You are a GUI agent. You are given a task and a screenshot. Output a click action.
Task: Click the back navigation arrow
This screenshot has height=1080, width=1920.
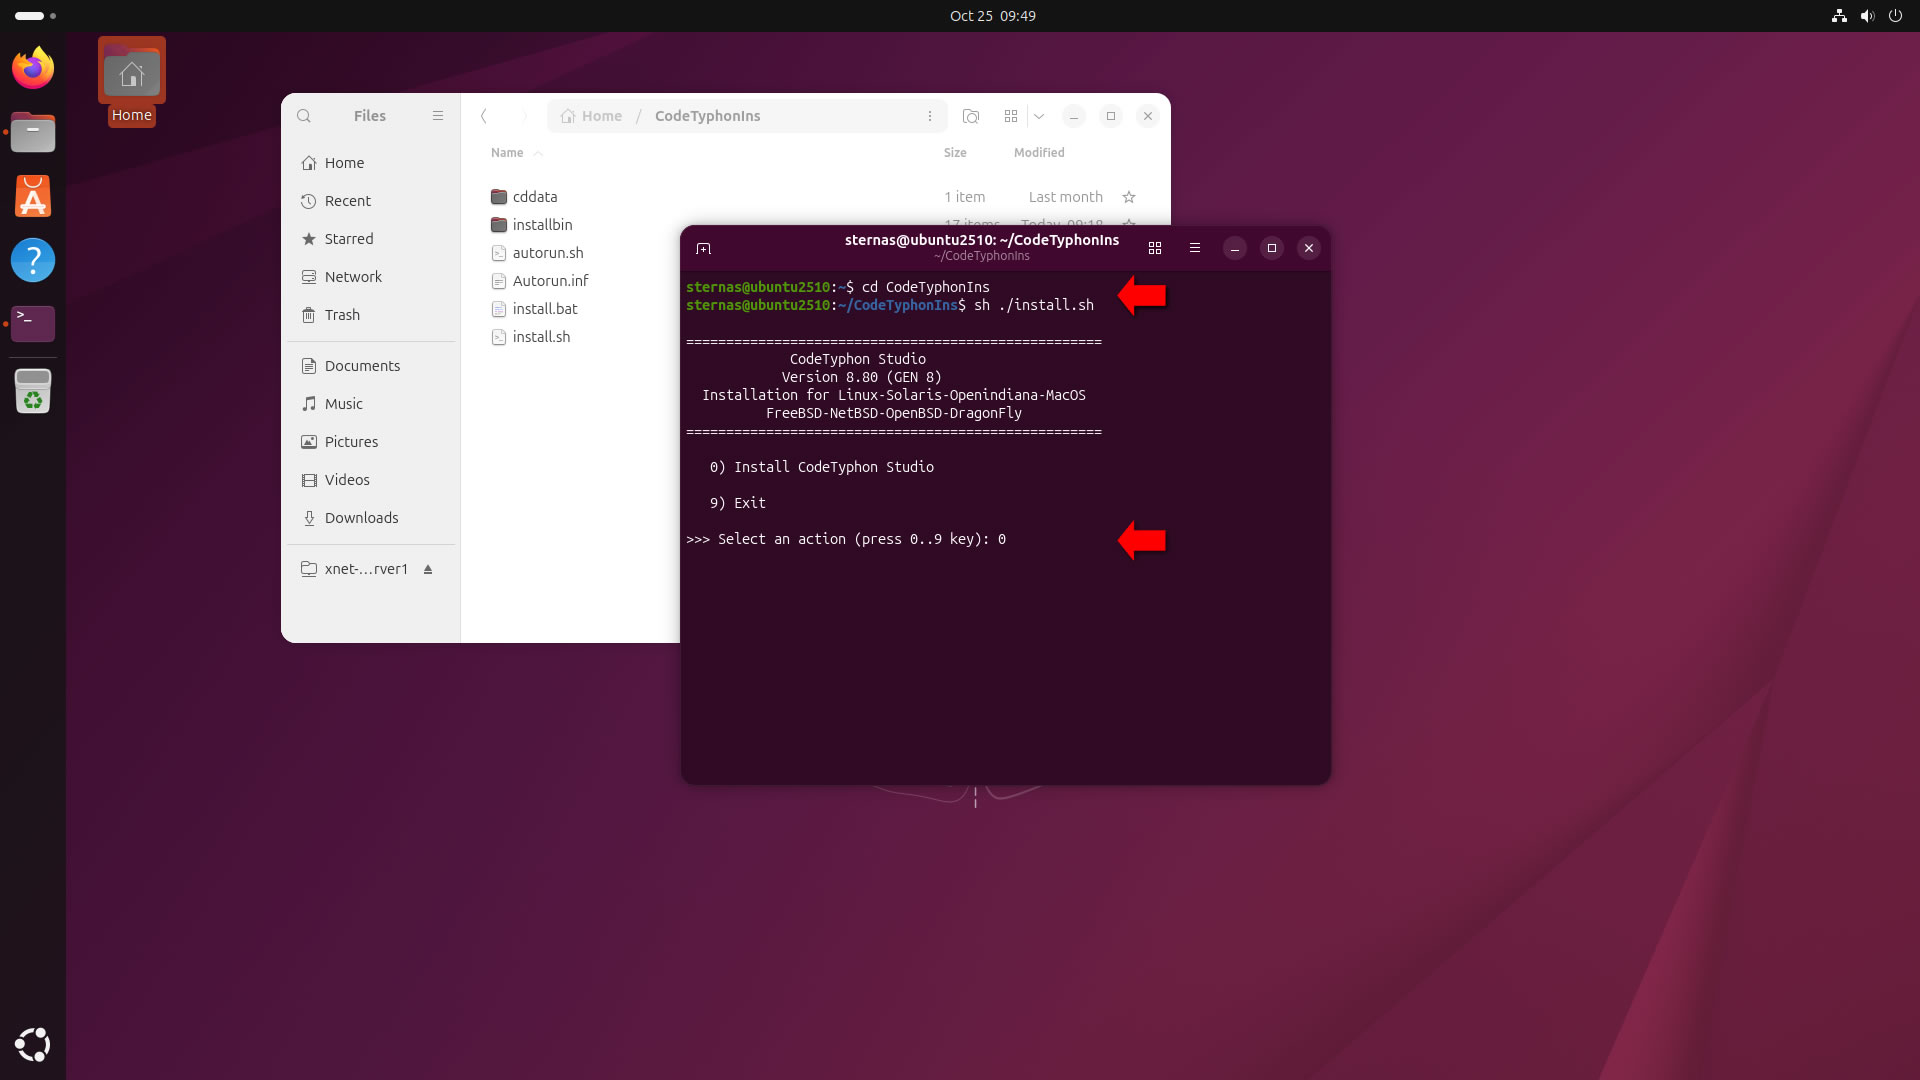click(x=484, y=116)
